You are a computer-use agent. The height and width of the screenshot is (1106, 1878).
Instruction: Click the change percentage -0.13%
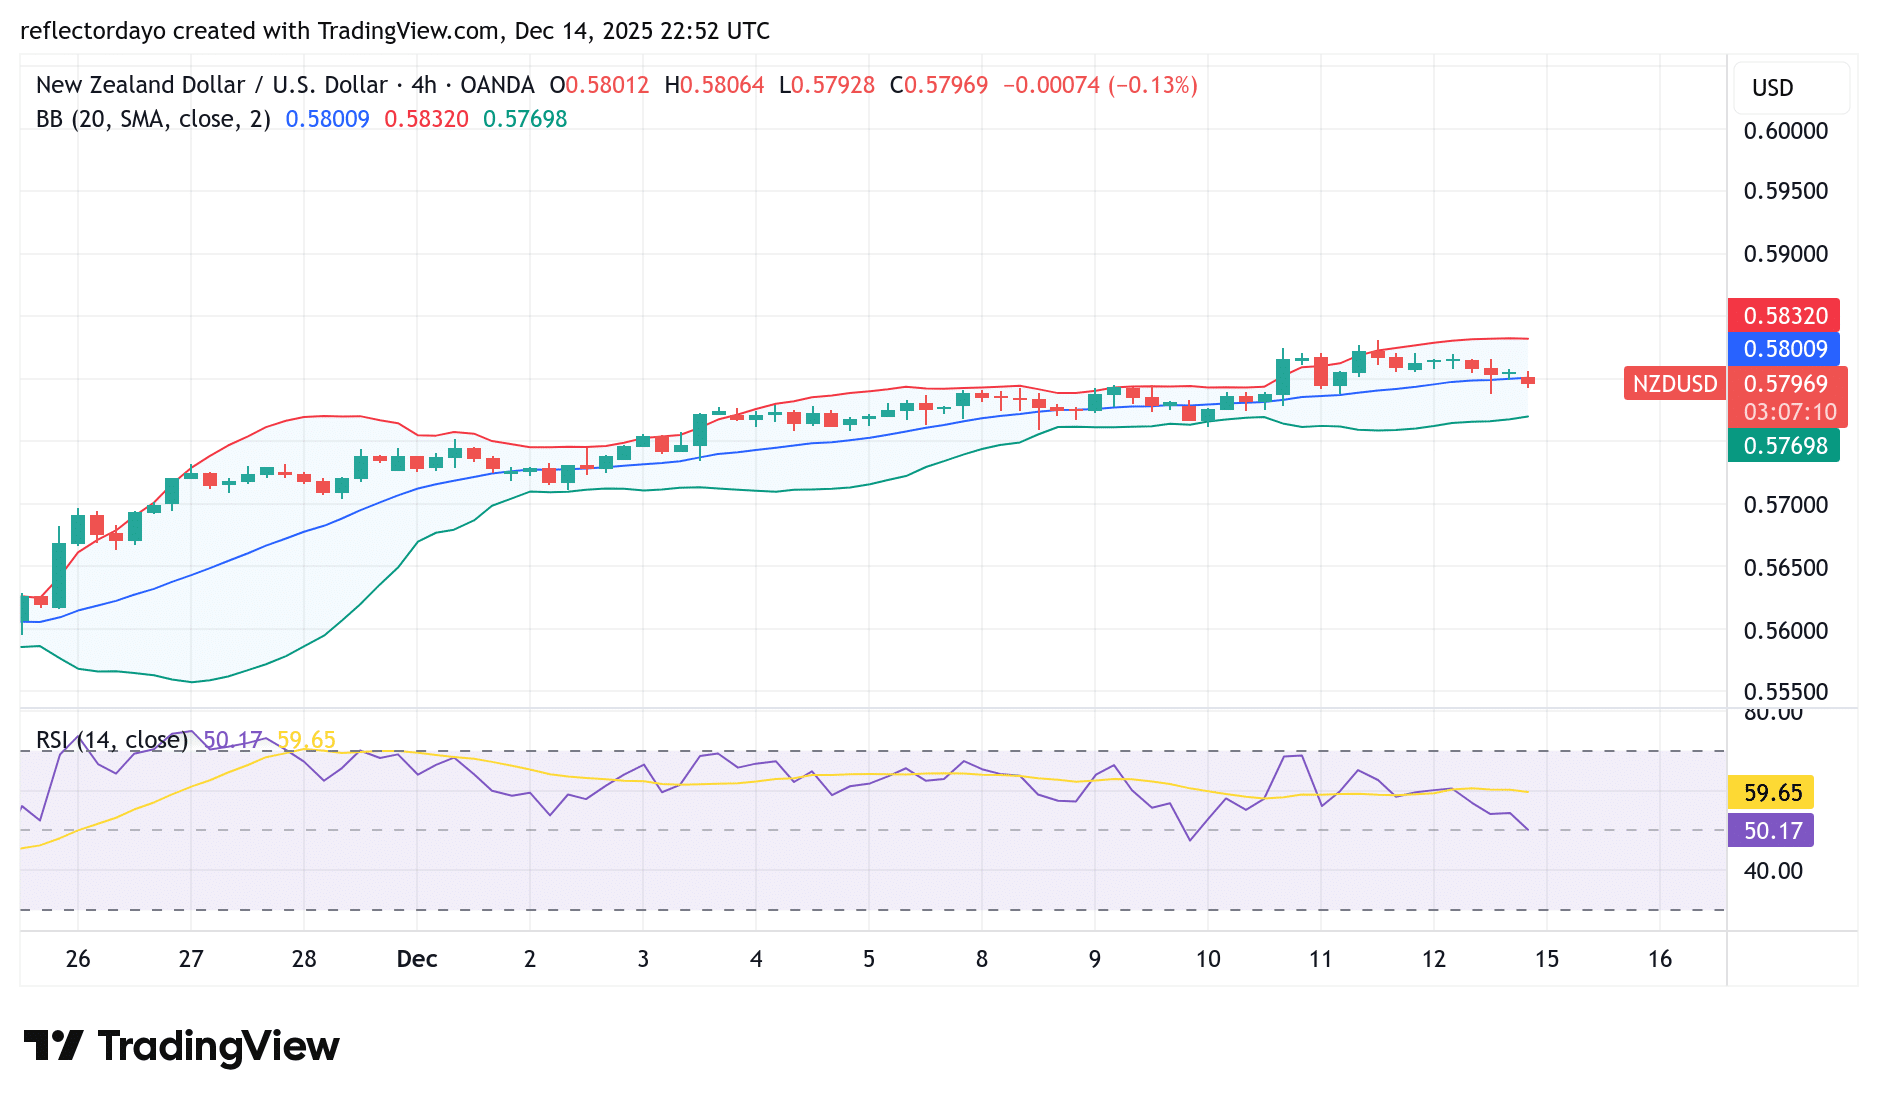pos(1152,85)
